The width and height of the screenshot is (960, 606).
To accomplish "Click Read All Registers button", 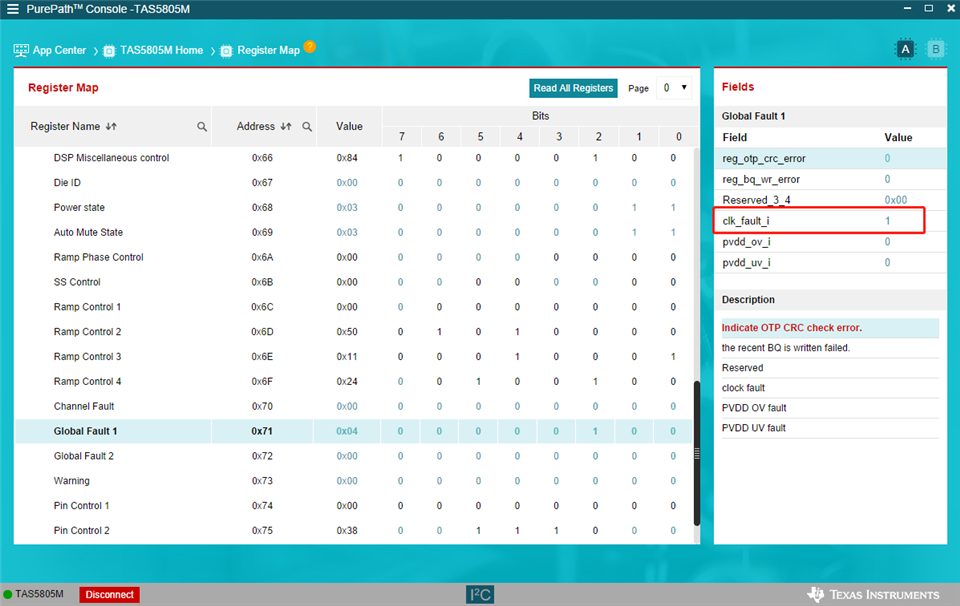I will coord(573,88).
